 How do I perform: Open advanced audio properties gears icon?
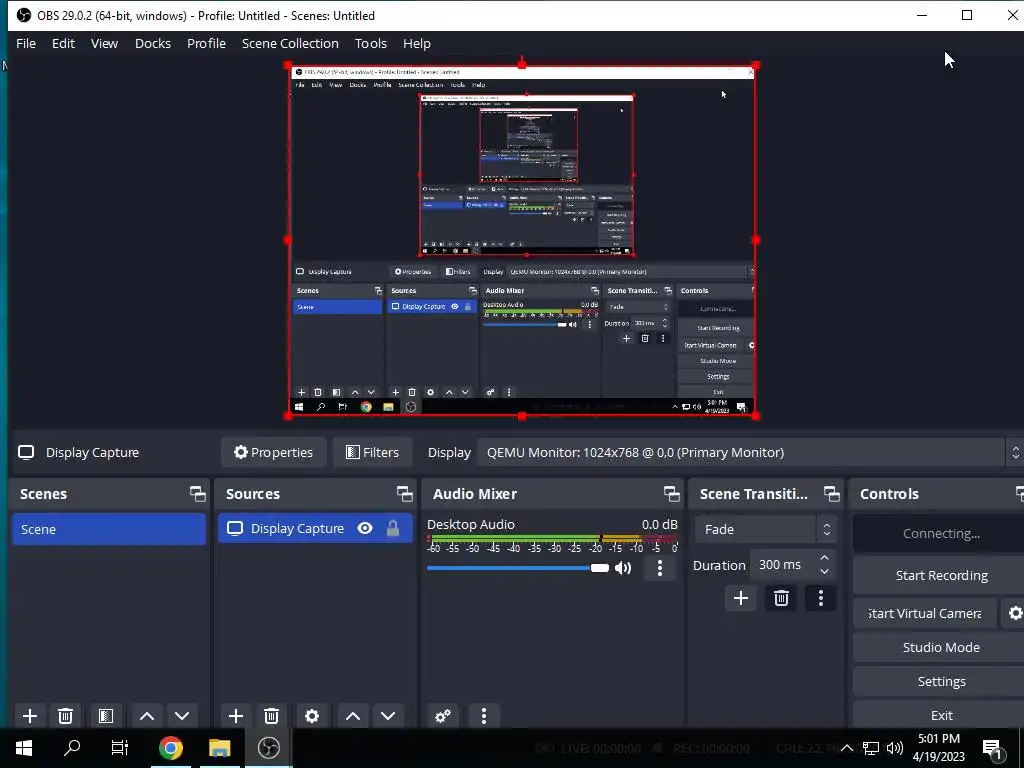(x=443, y=716)
